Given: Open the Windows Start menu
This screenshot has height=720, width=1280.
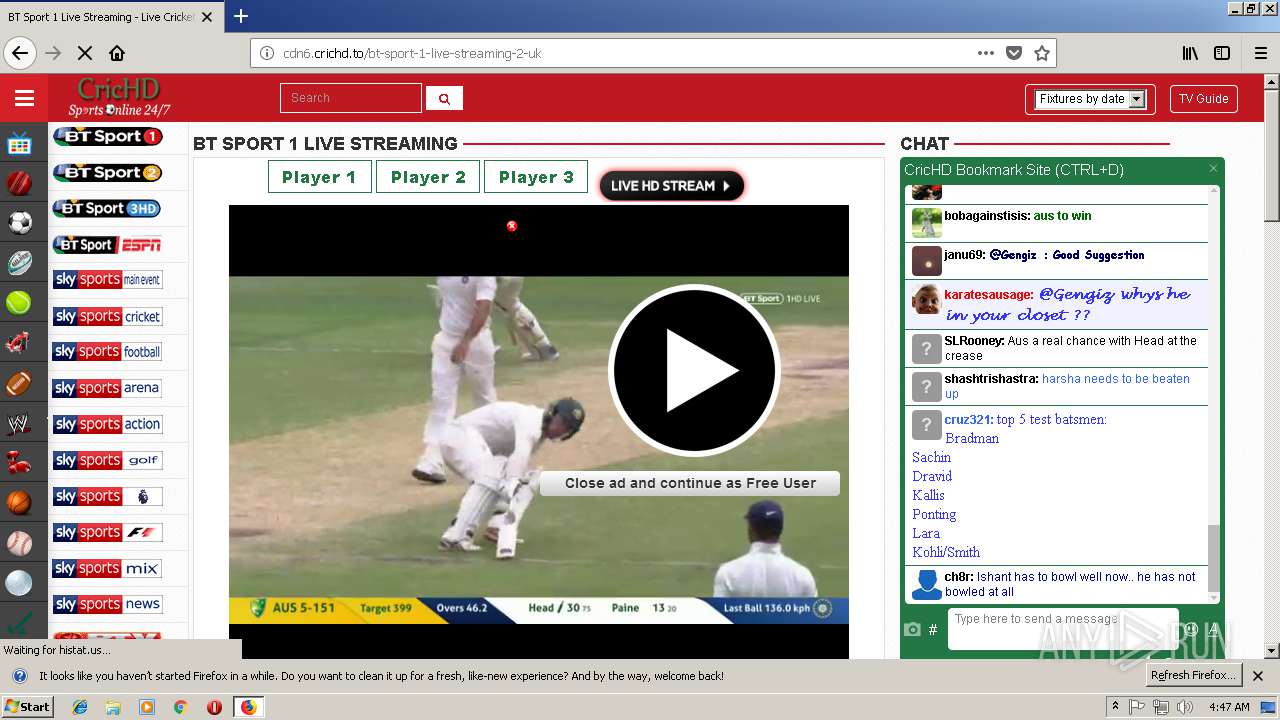Looking at the screenshot, I should pos(27,707).
